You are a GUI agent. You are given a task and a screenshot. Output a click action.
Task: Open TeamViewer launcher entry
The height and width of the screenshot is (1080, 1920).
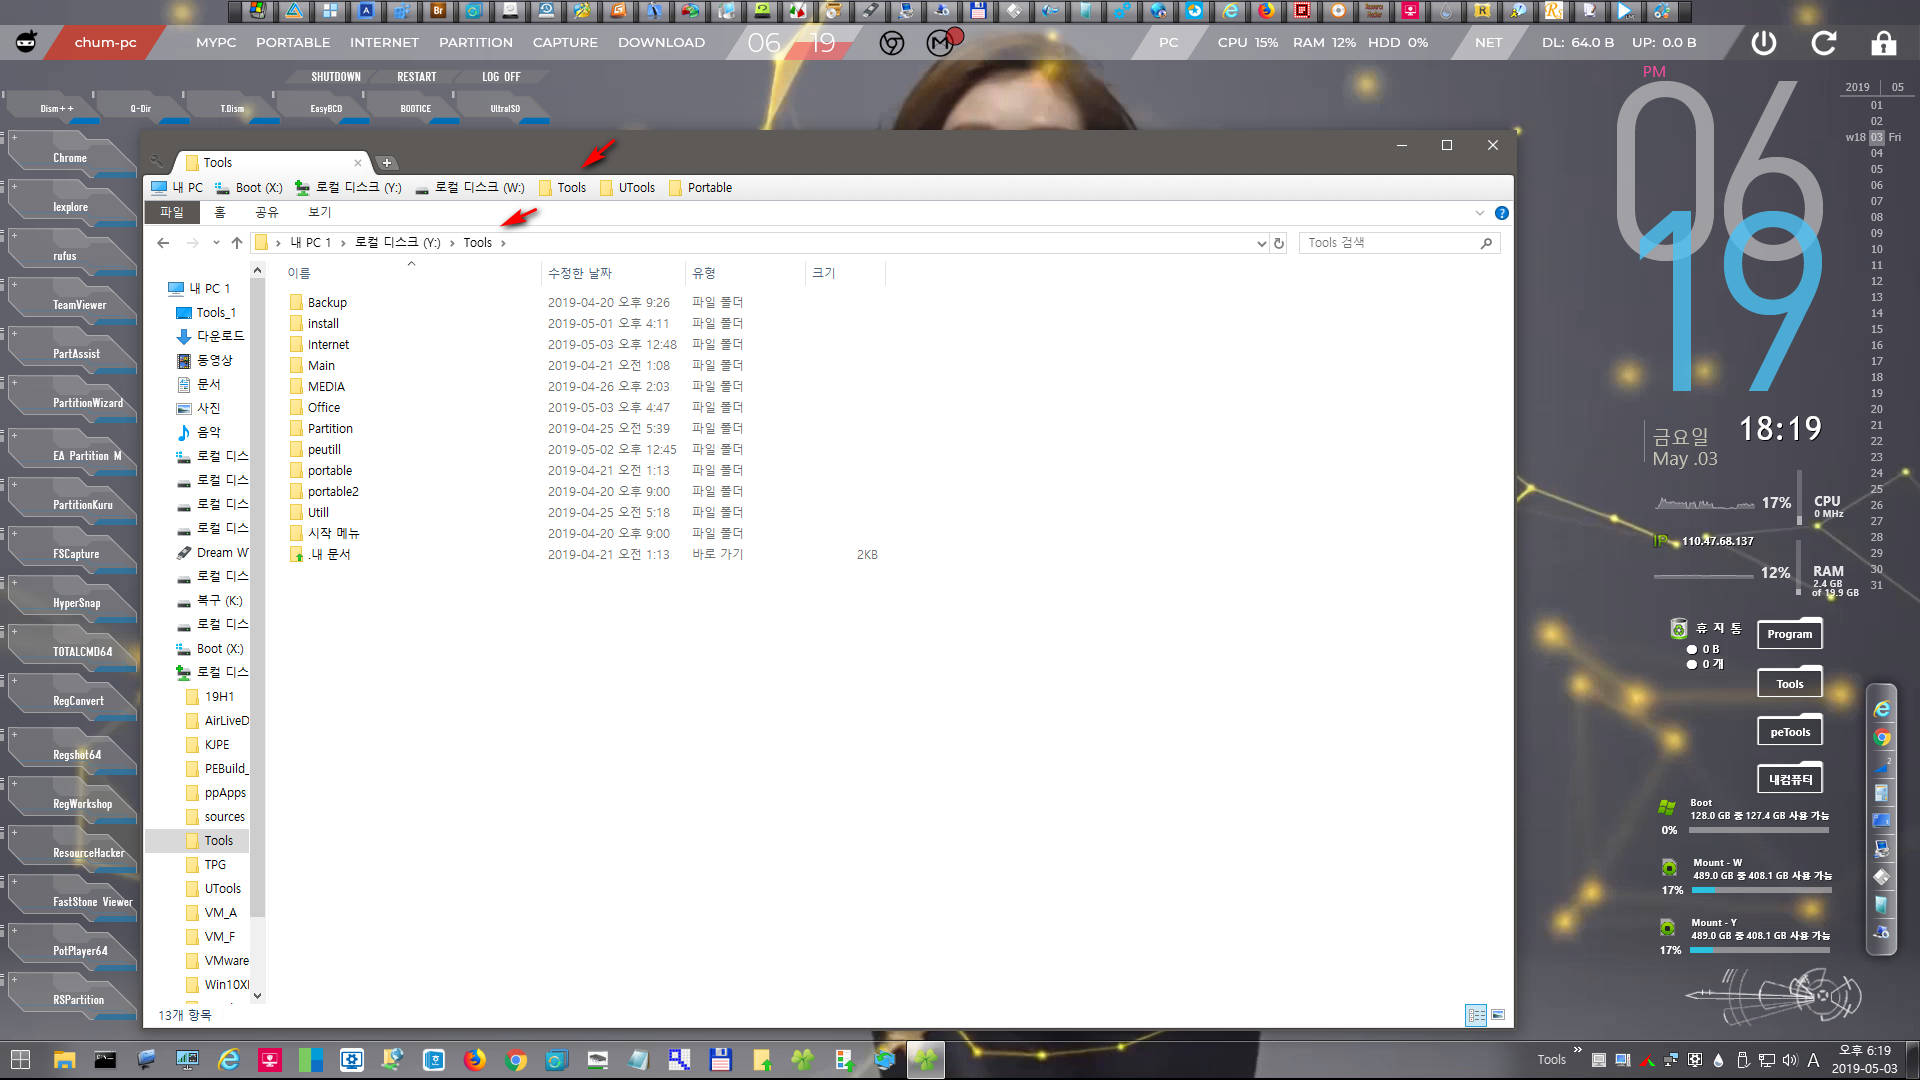coord(79,305)
